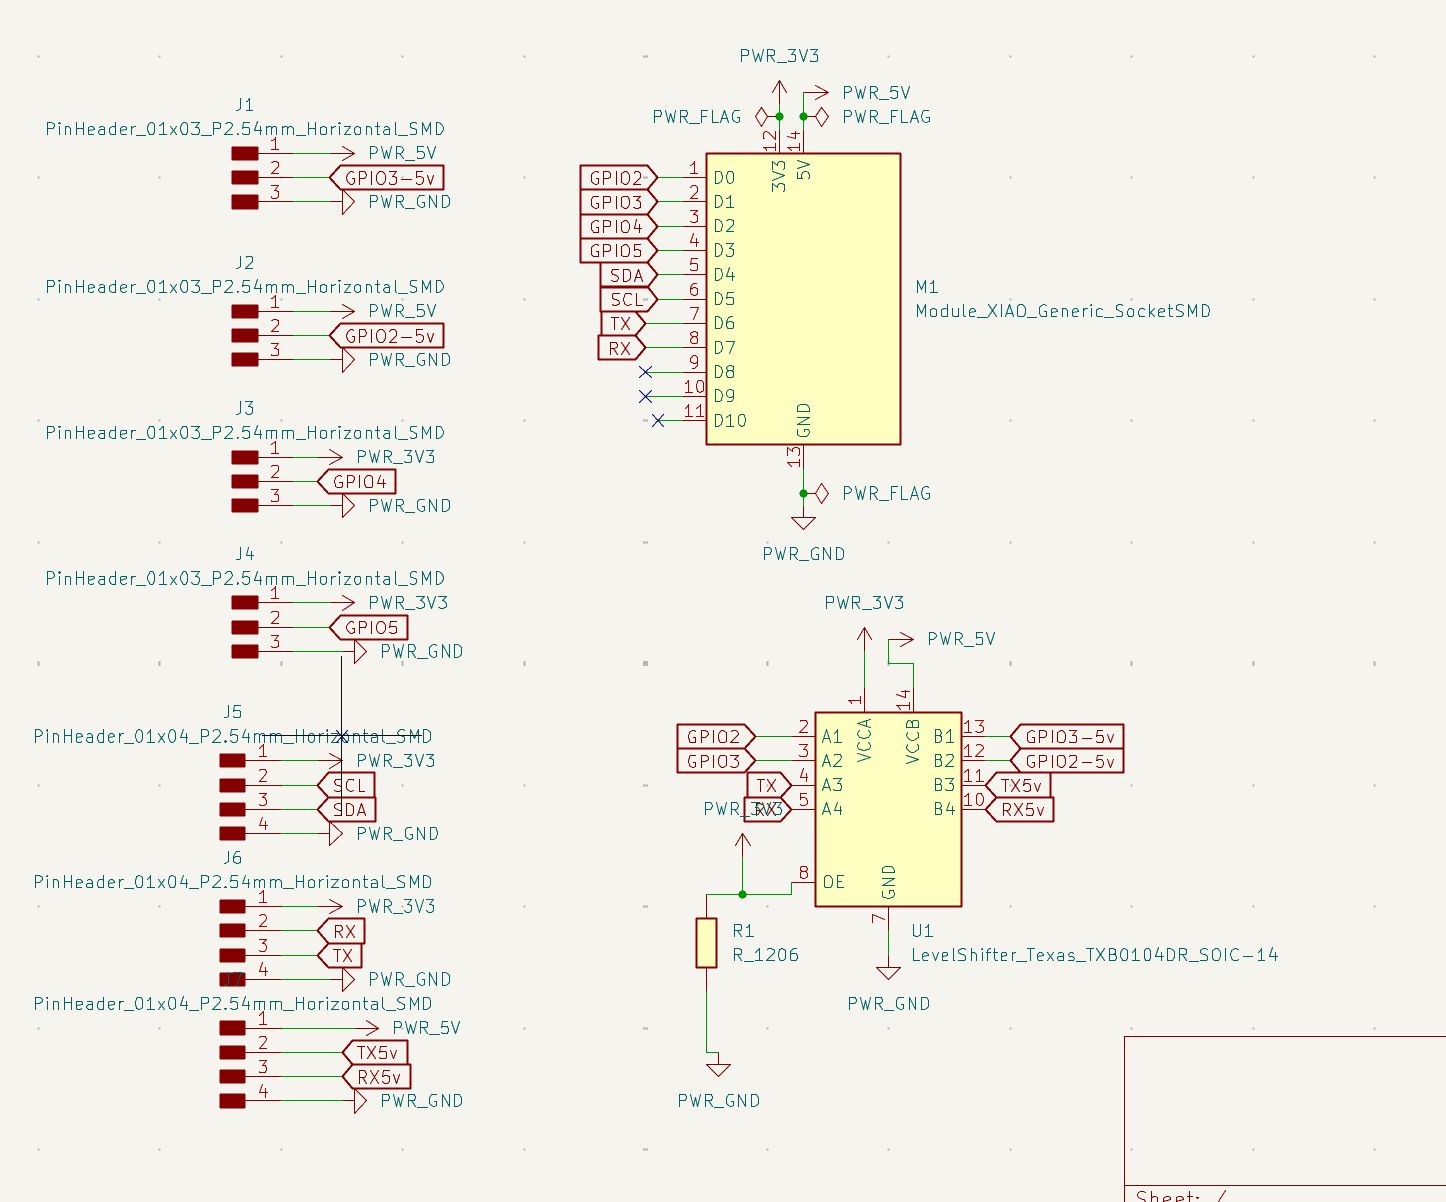Click the PWR_FLAG diamond beside M1's 5V pin
This screenshot has width=1446, height=1202.
(x=821, y=117)
